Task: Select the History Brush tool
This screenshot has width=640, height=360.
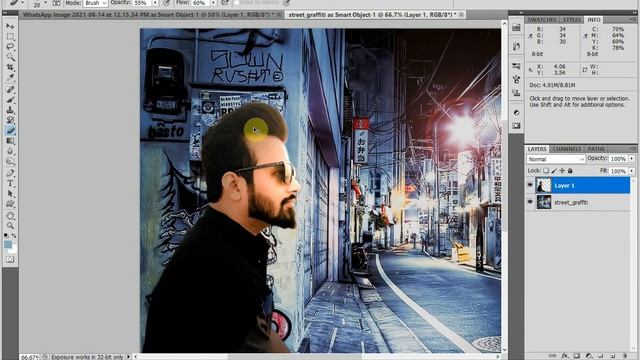Action: 10,120
